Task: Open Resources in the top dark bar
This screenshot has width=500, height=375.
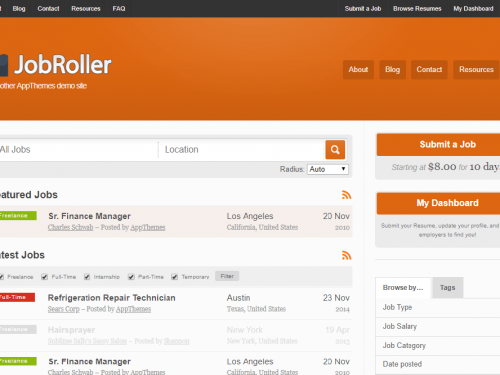Action: click(86, 9)
